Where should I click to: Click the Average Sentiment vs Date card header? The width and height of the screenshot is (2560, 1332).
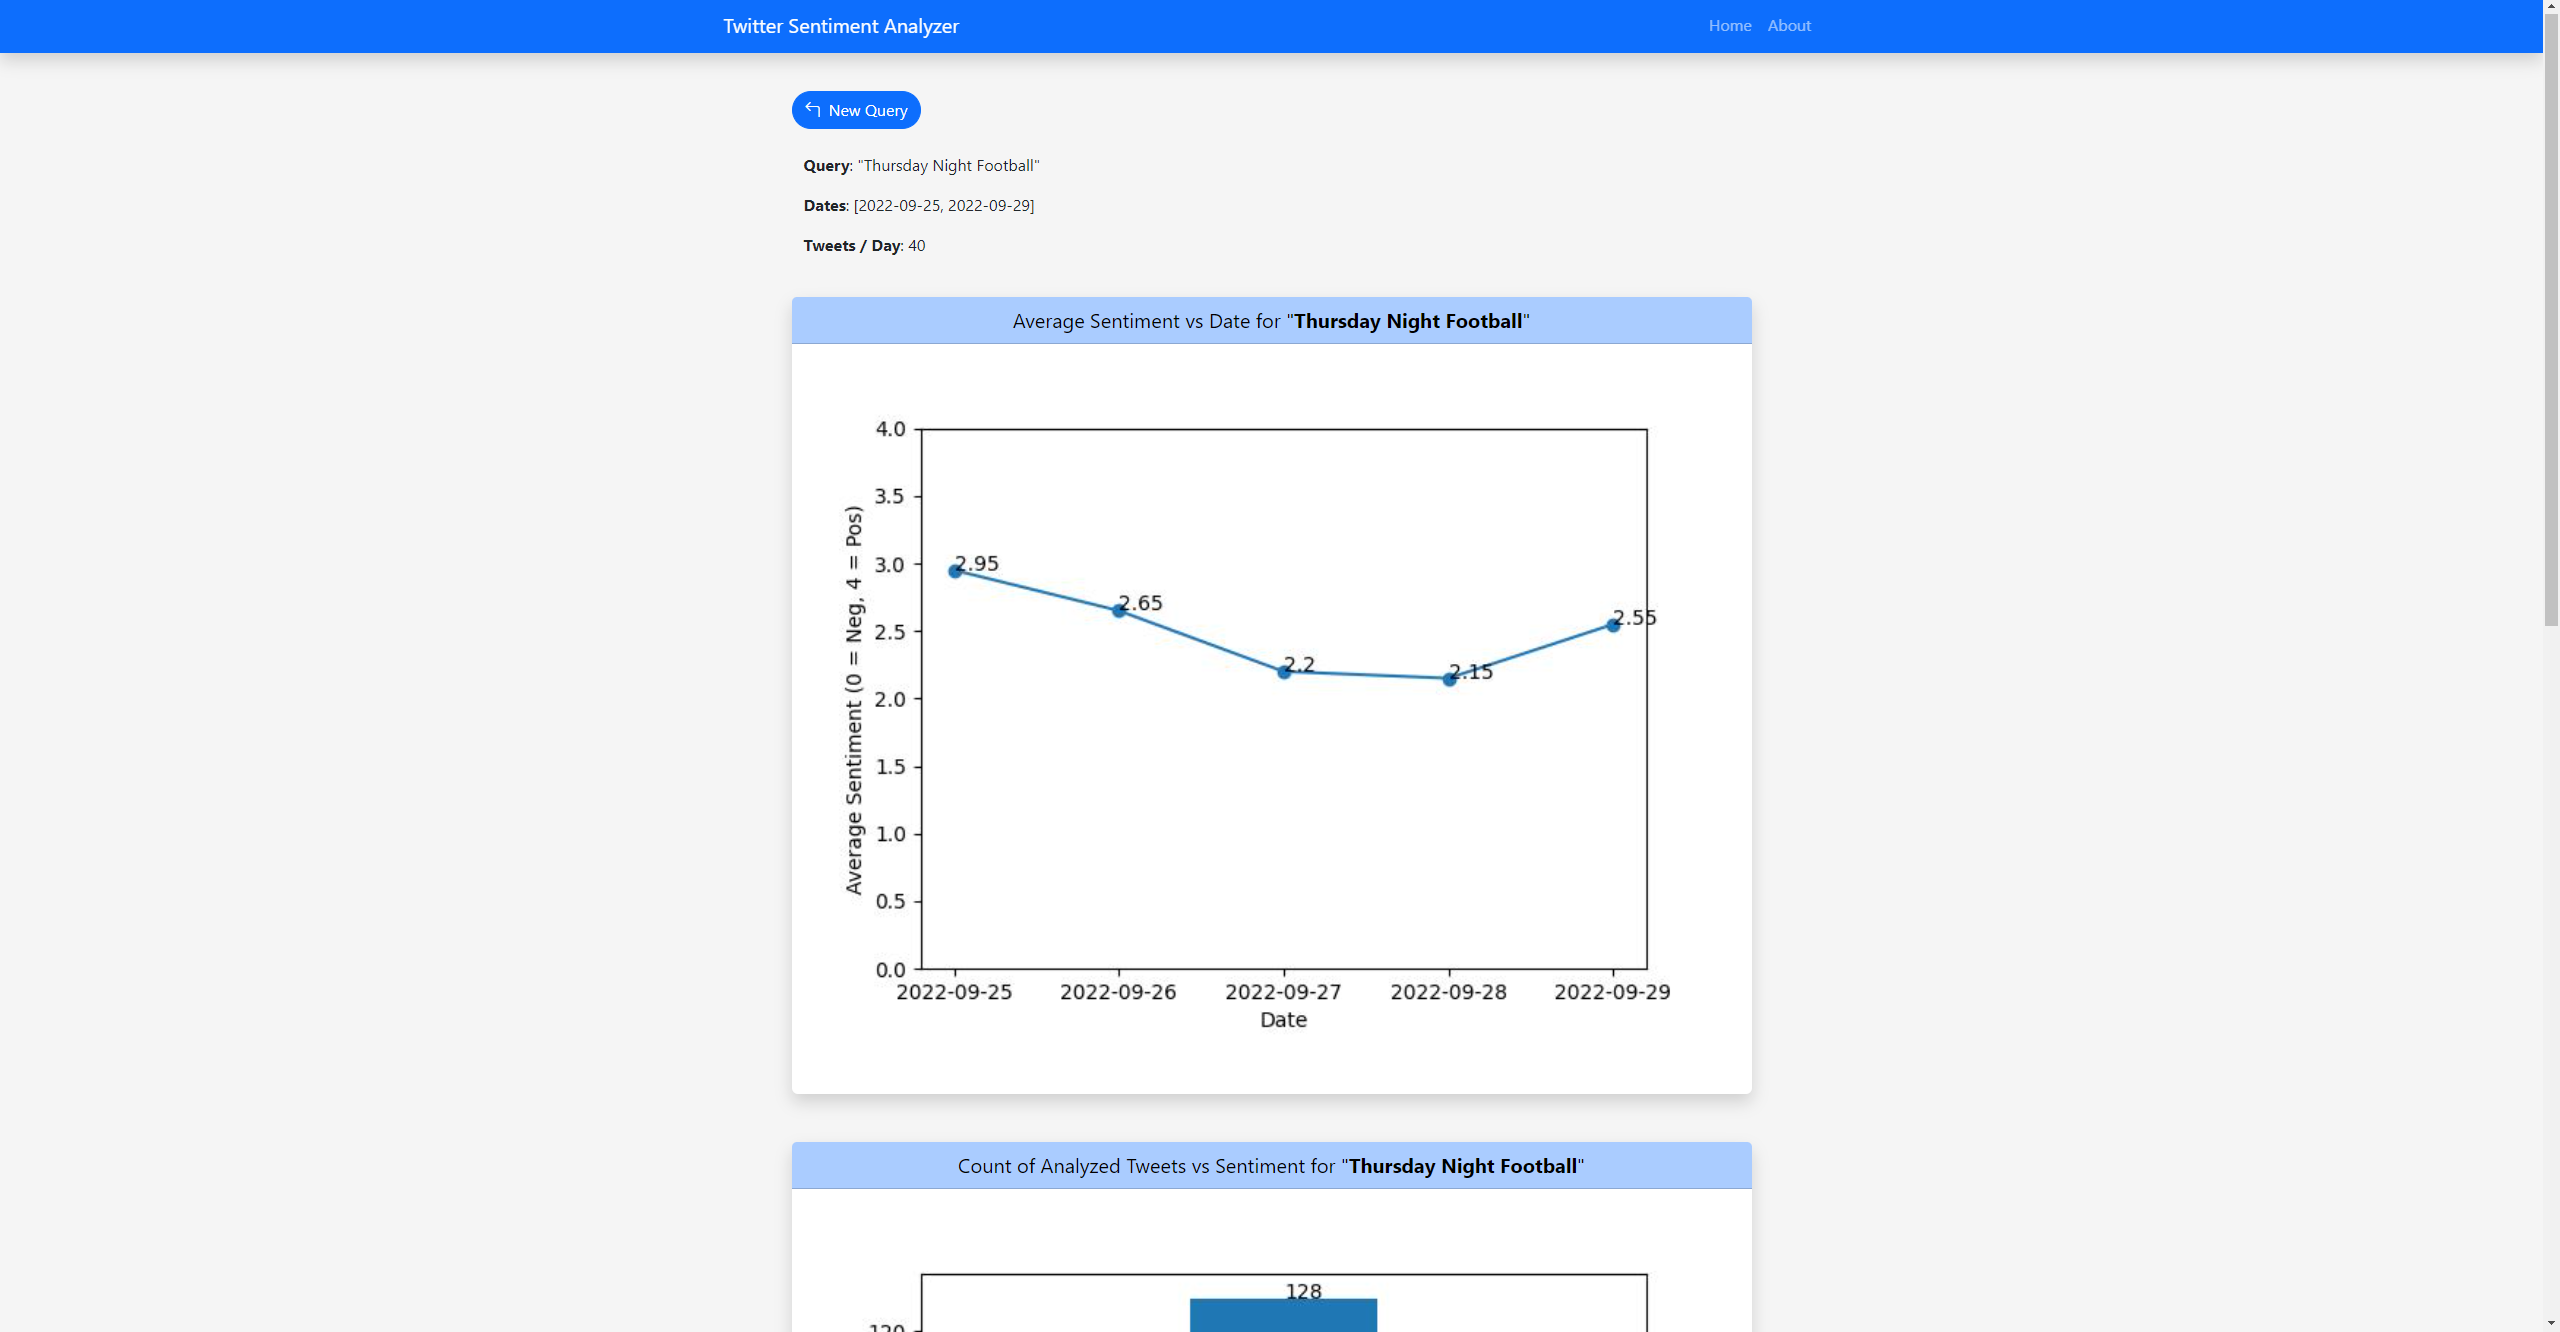pyautogui.click(x=1271, y=321)
